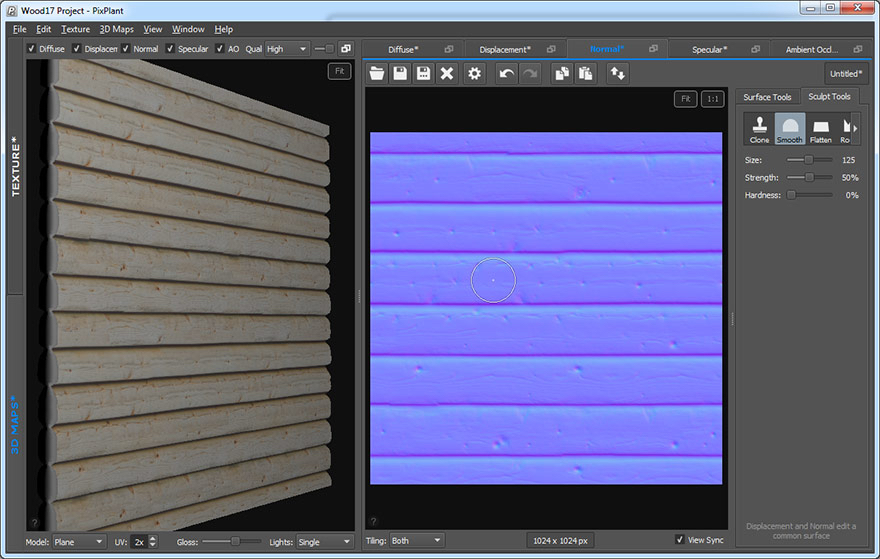880x559 pixels.
Task: Click the 1:1 zoom button
Action: (712, 99)
